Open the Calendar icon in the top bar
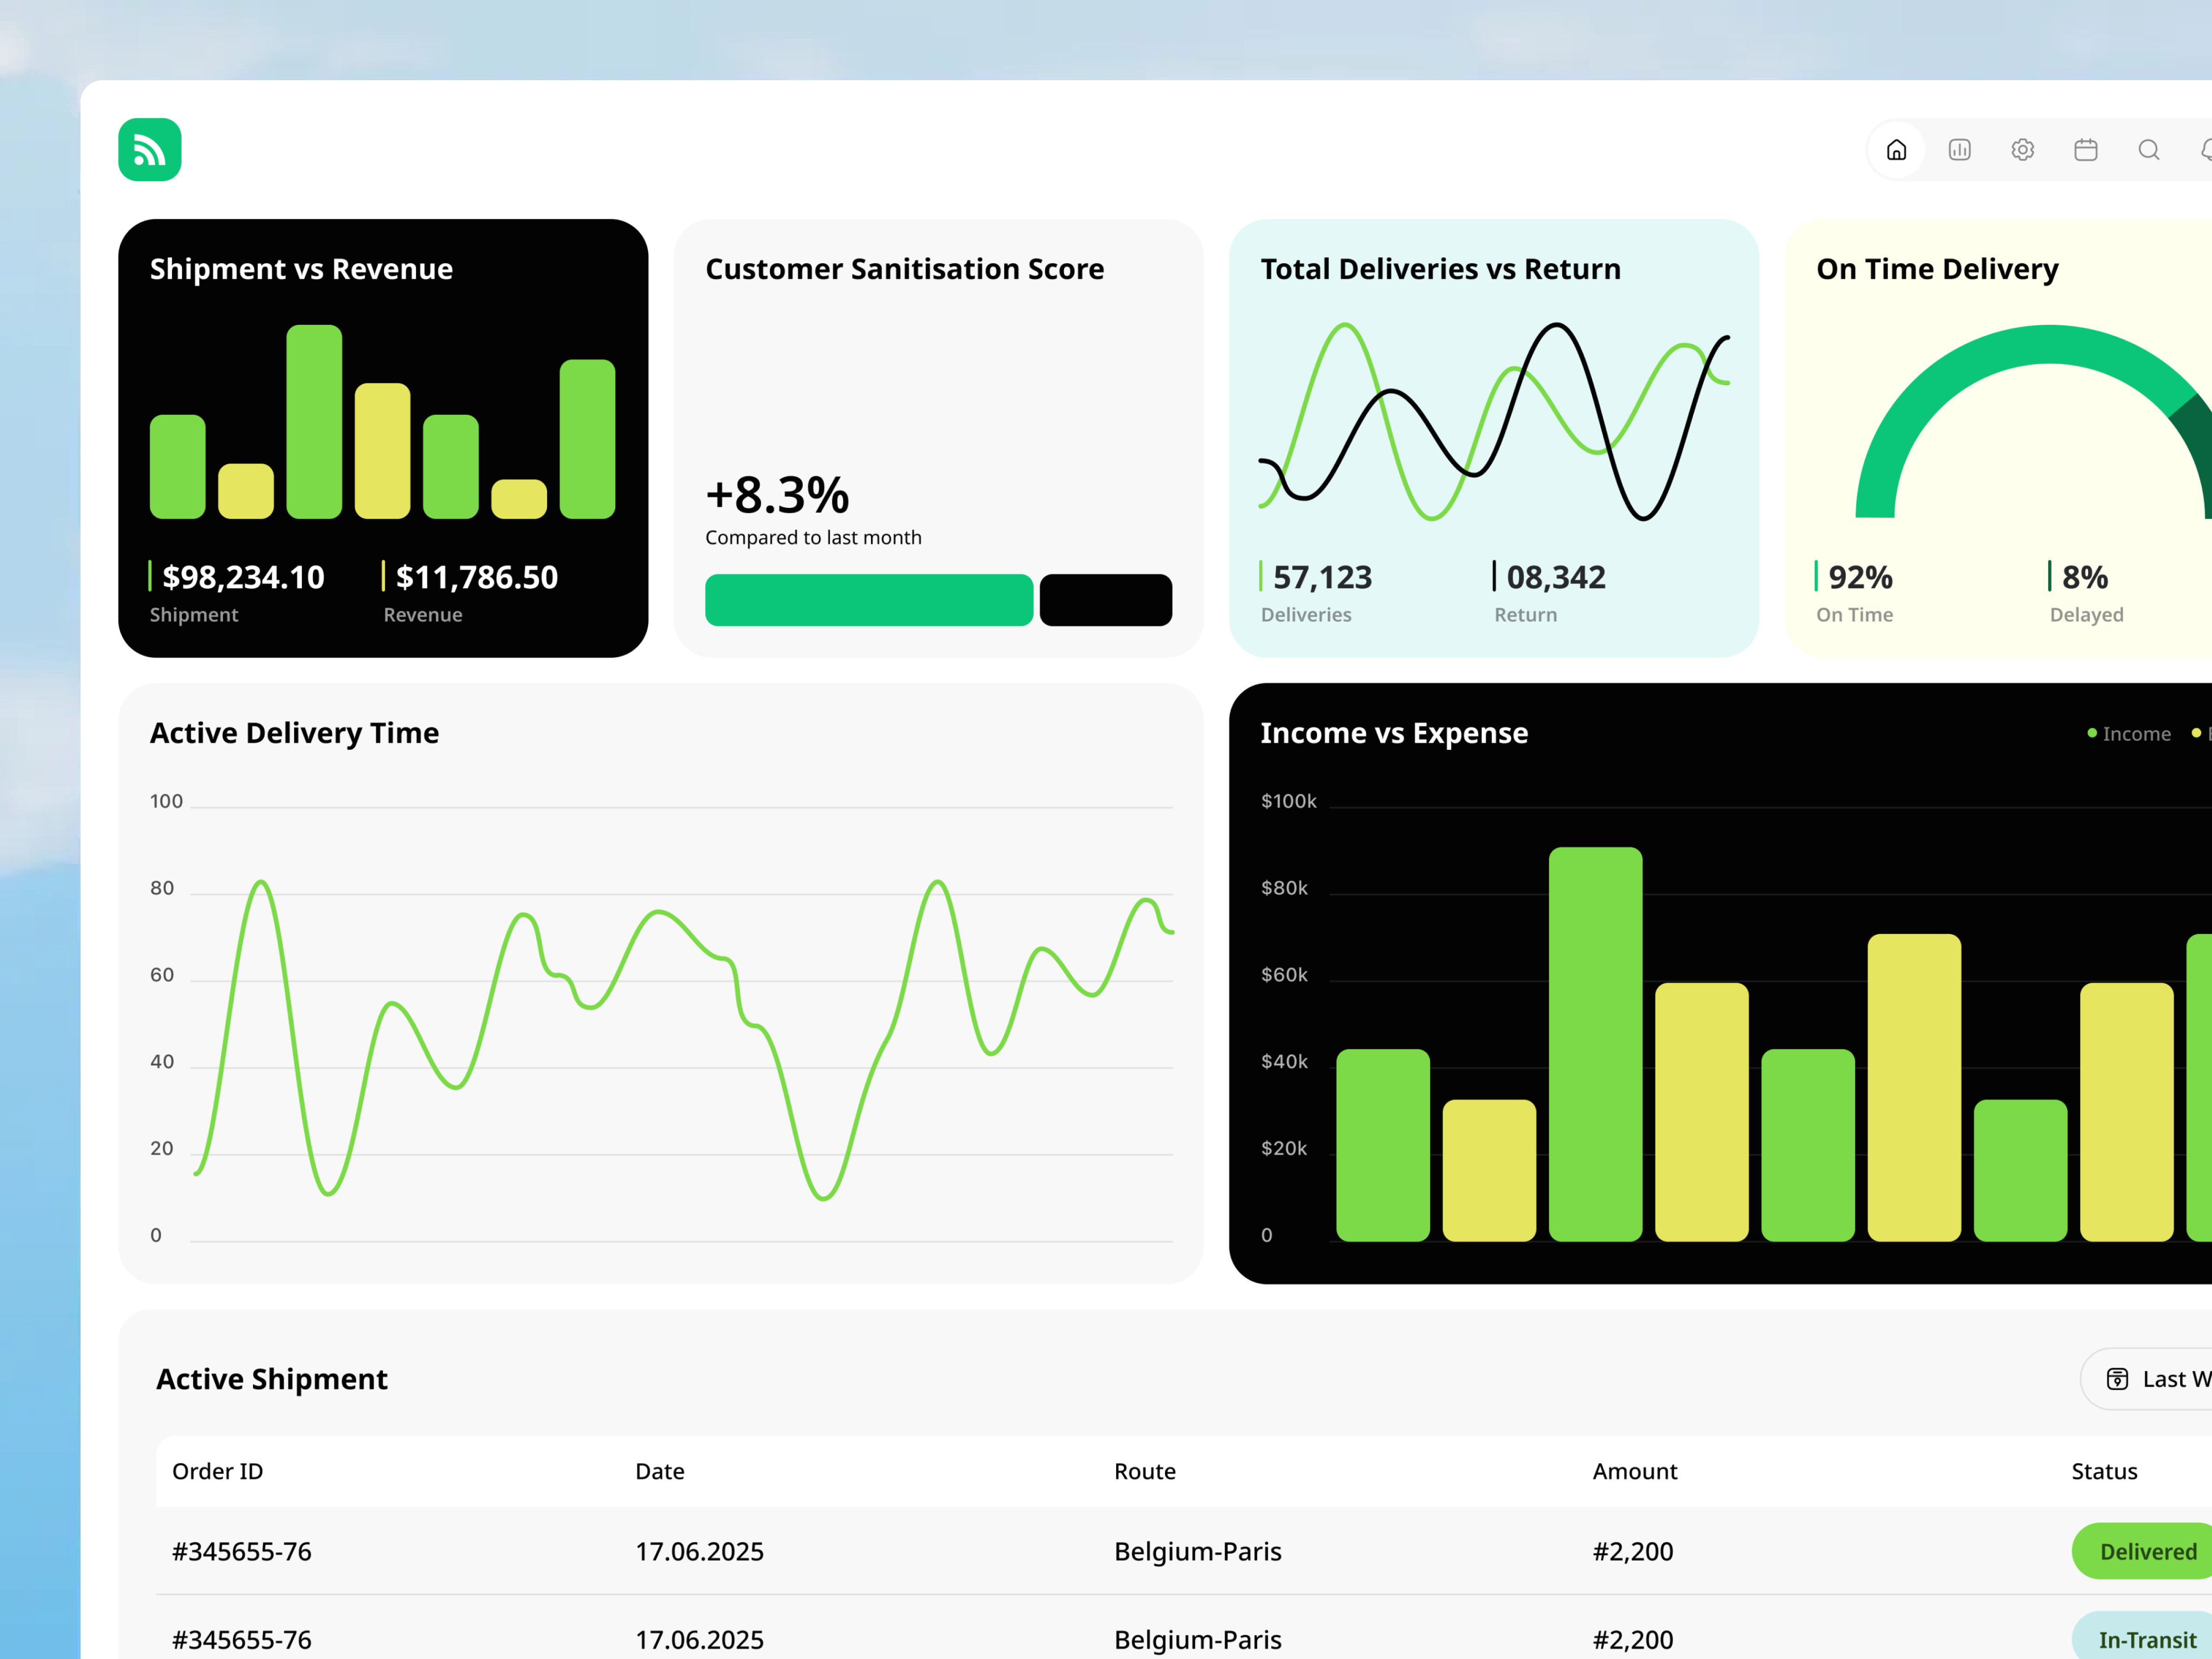 click(x=2086, y=150)
